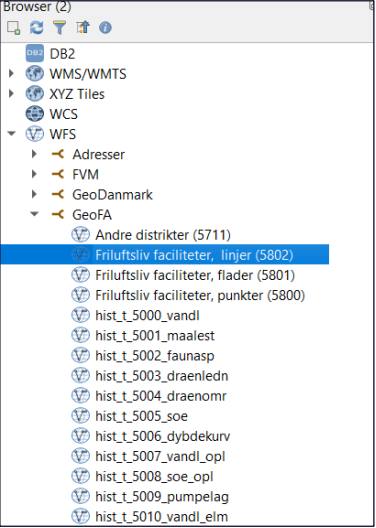Select Andre distrikter (5711) layer
This screenshot has width=376, height=528.
pyautogui.click(x=163, y=235)
